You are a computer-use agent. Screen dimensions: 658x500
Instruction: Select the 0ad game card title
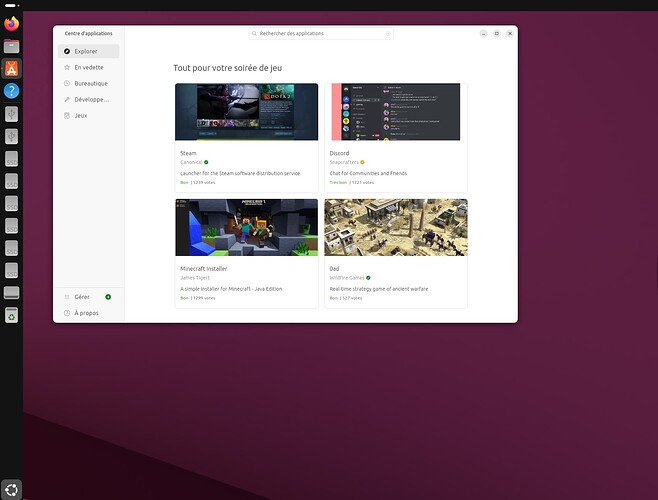tap(335, 268)
